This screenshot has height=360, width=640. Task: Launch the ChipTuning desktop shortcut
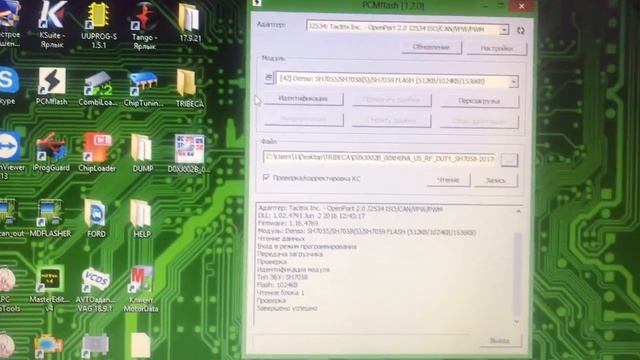click(143, 89)
